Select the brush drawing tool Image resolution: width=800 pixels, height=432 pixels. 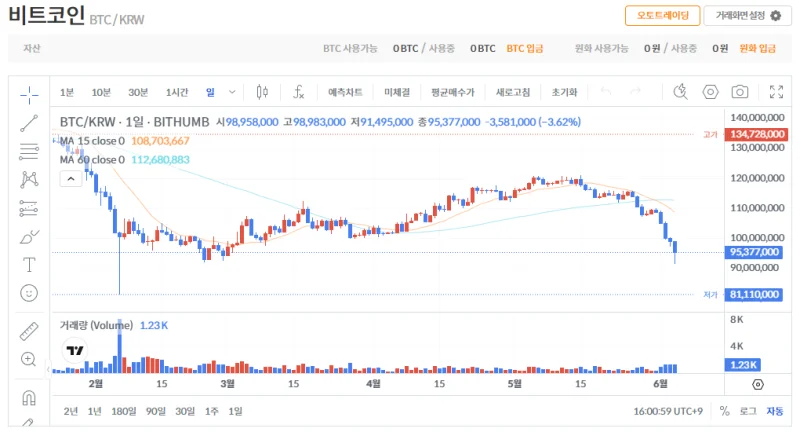pos(29,237)
